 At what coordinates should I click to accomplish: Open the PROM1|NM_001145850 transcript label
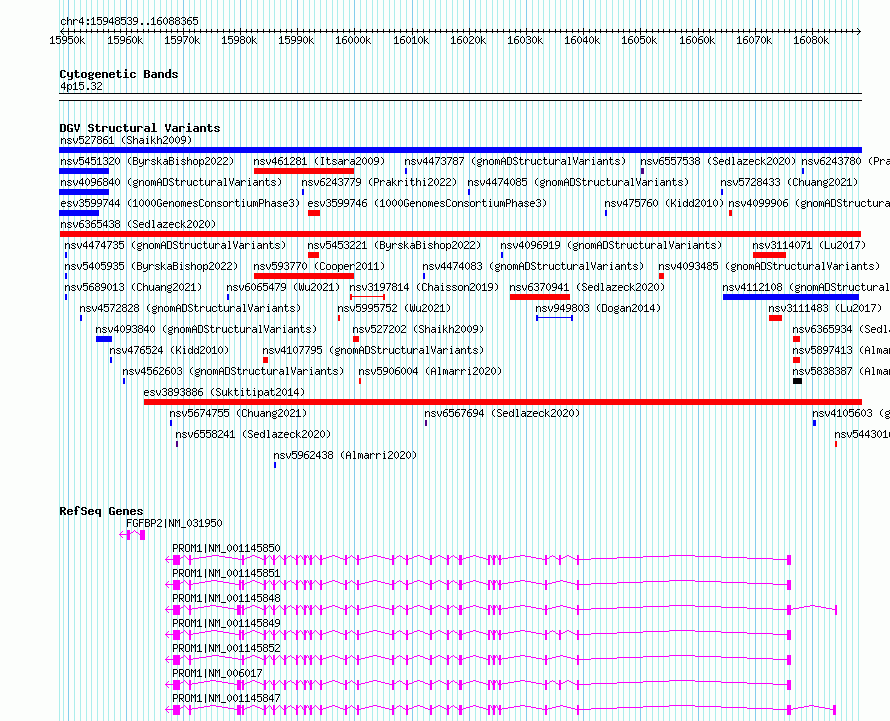[226, 548]
